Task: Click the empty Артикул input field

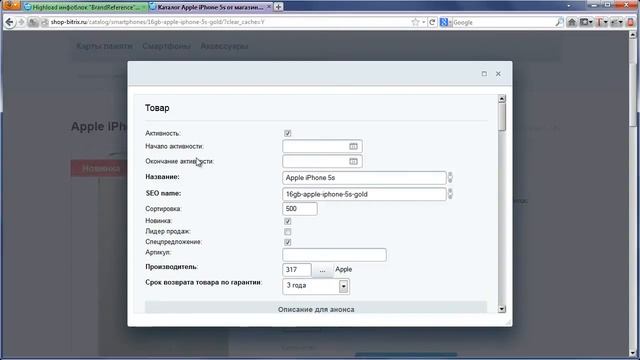Action: (x=334, y=255)
